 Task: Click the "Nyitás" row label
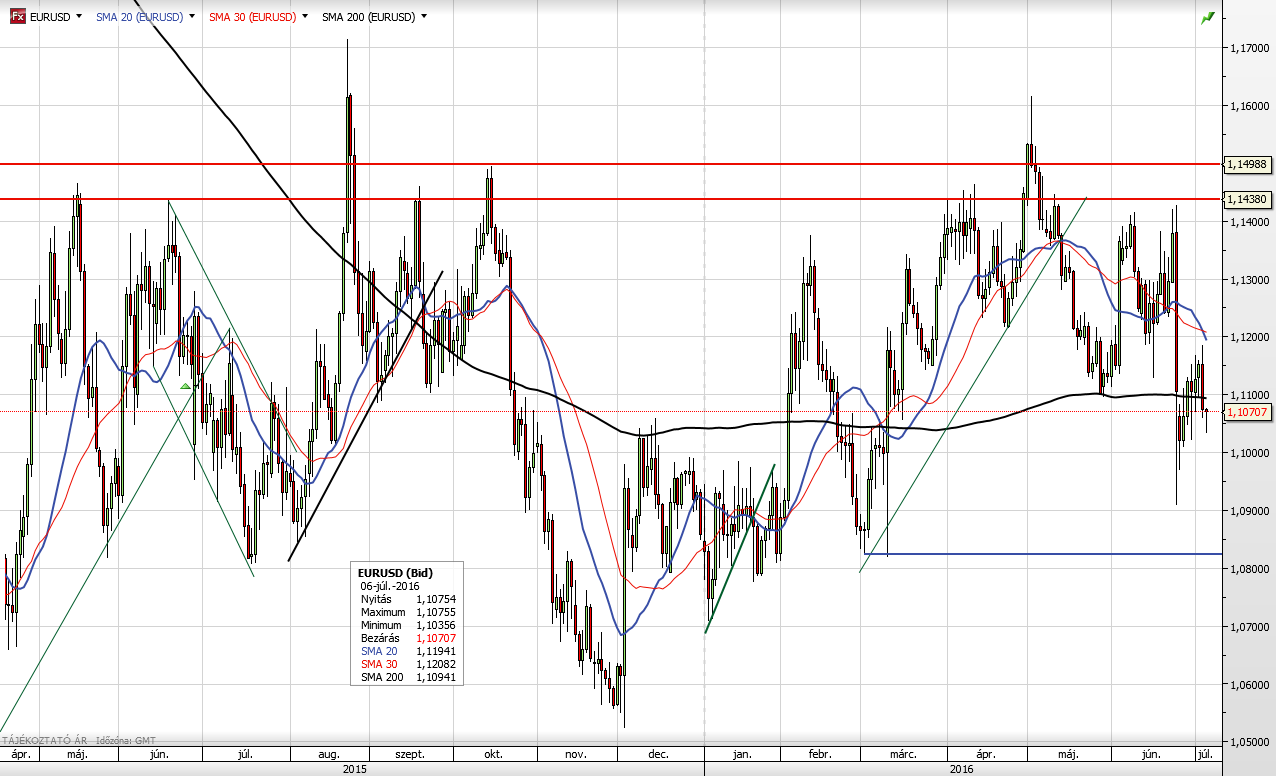click(376, 598)
